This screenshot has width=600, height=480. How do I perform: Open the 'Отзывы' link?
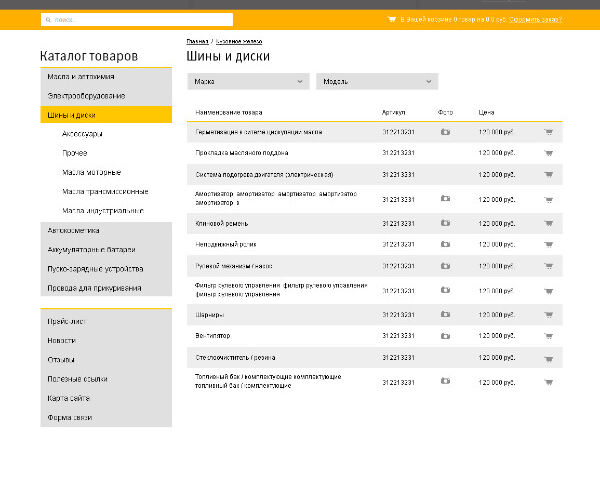click(x=61, y=360)
